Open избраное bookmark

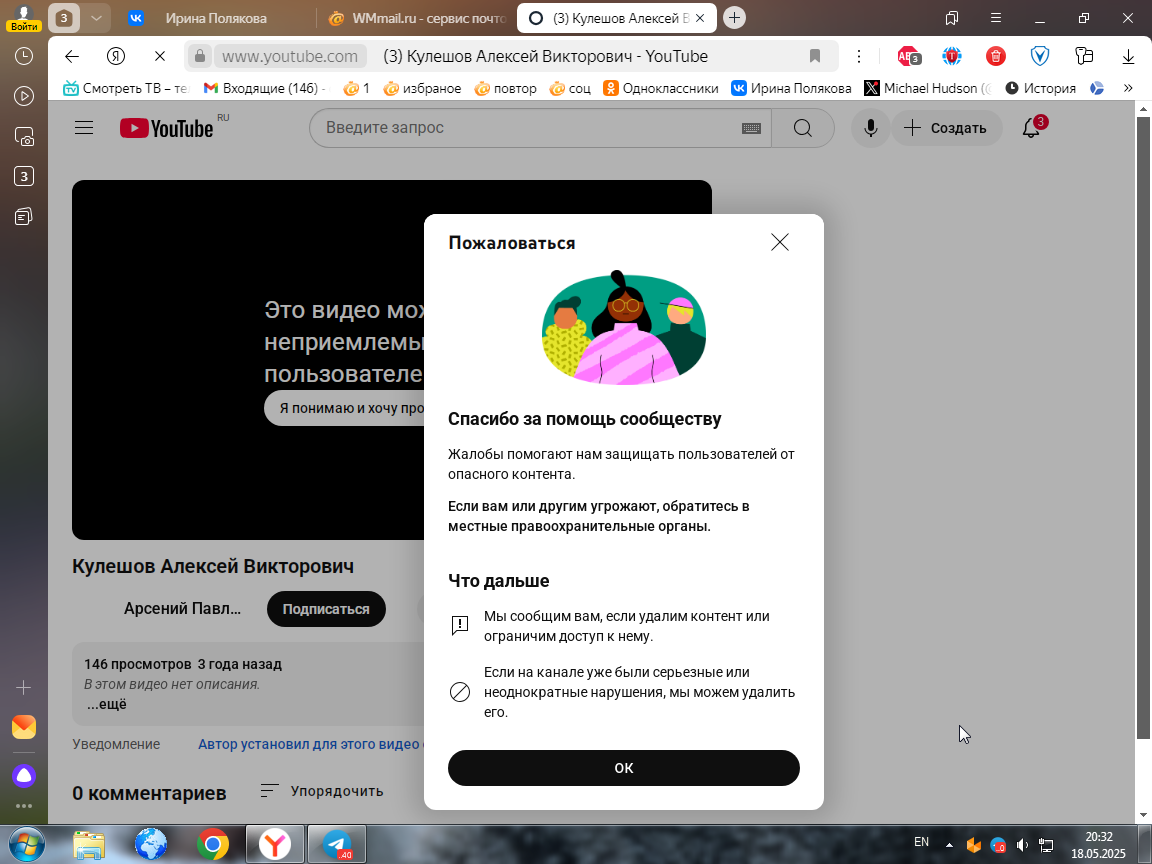(422, 88)
